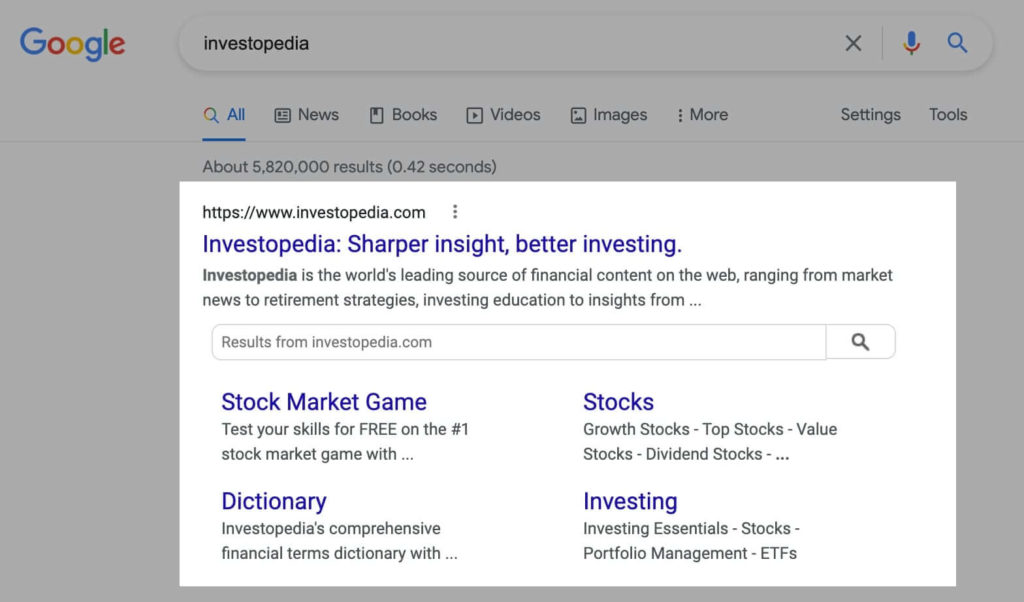Open the Dictionary sitelink
1024x602 pixels.
(x=274, y=501)
